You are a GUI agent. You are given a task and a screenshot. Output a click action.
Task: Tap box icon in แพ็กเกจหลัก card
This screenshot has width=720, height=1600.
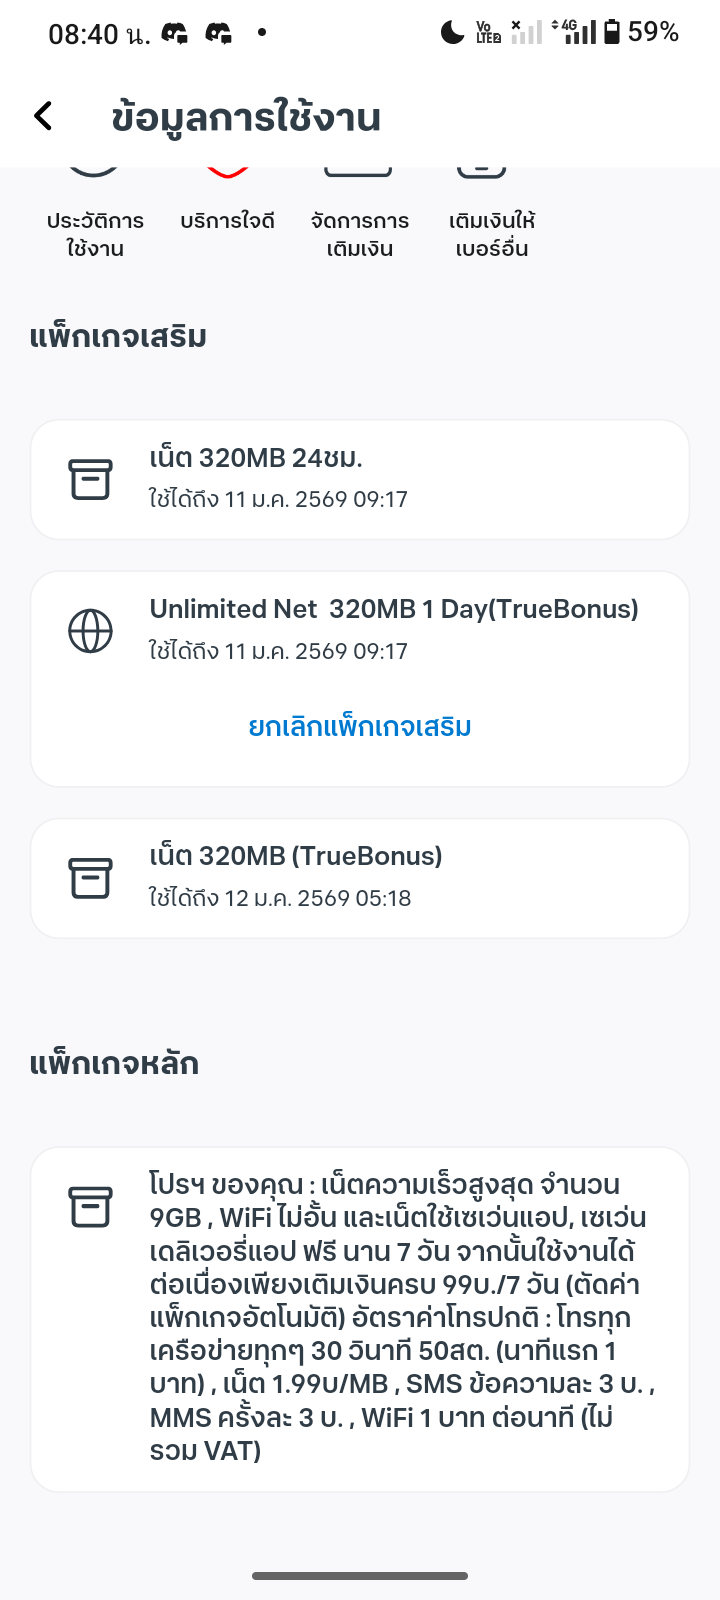point(90,1206)
